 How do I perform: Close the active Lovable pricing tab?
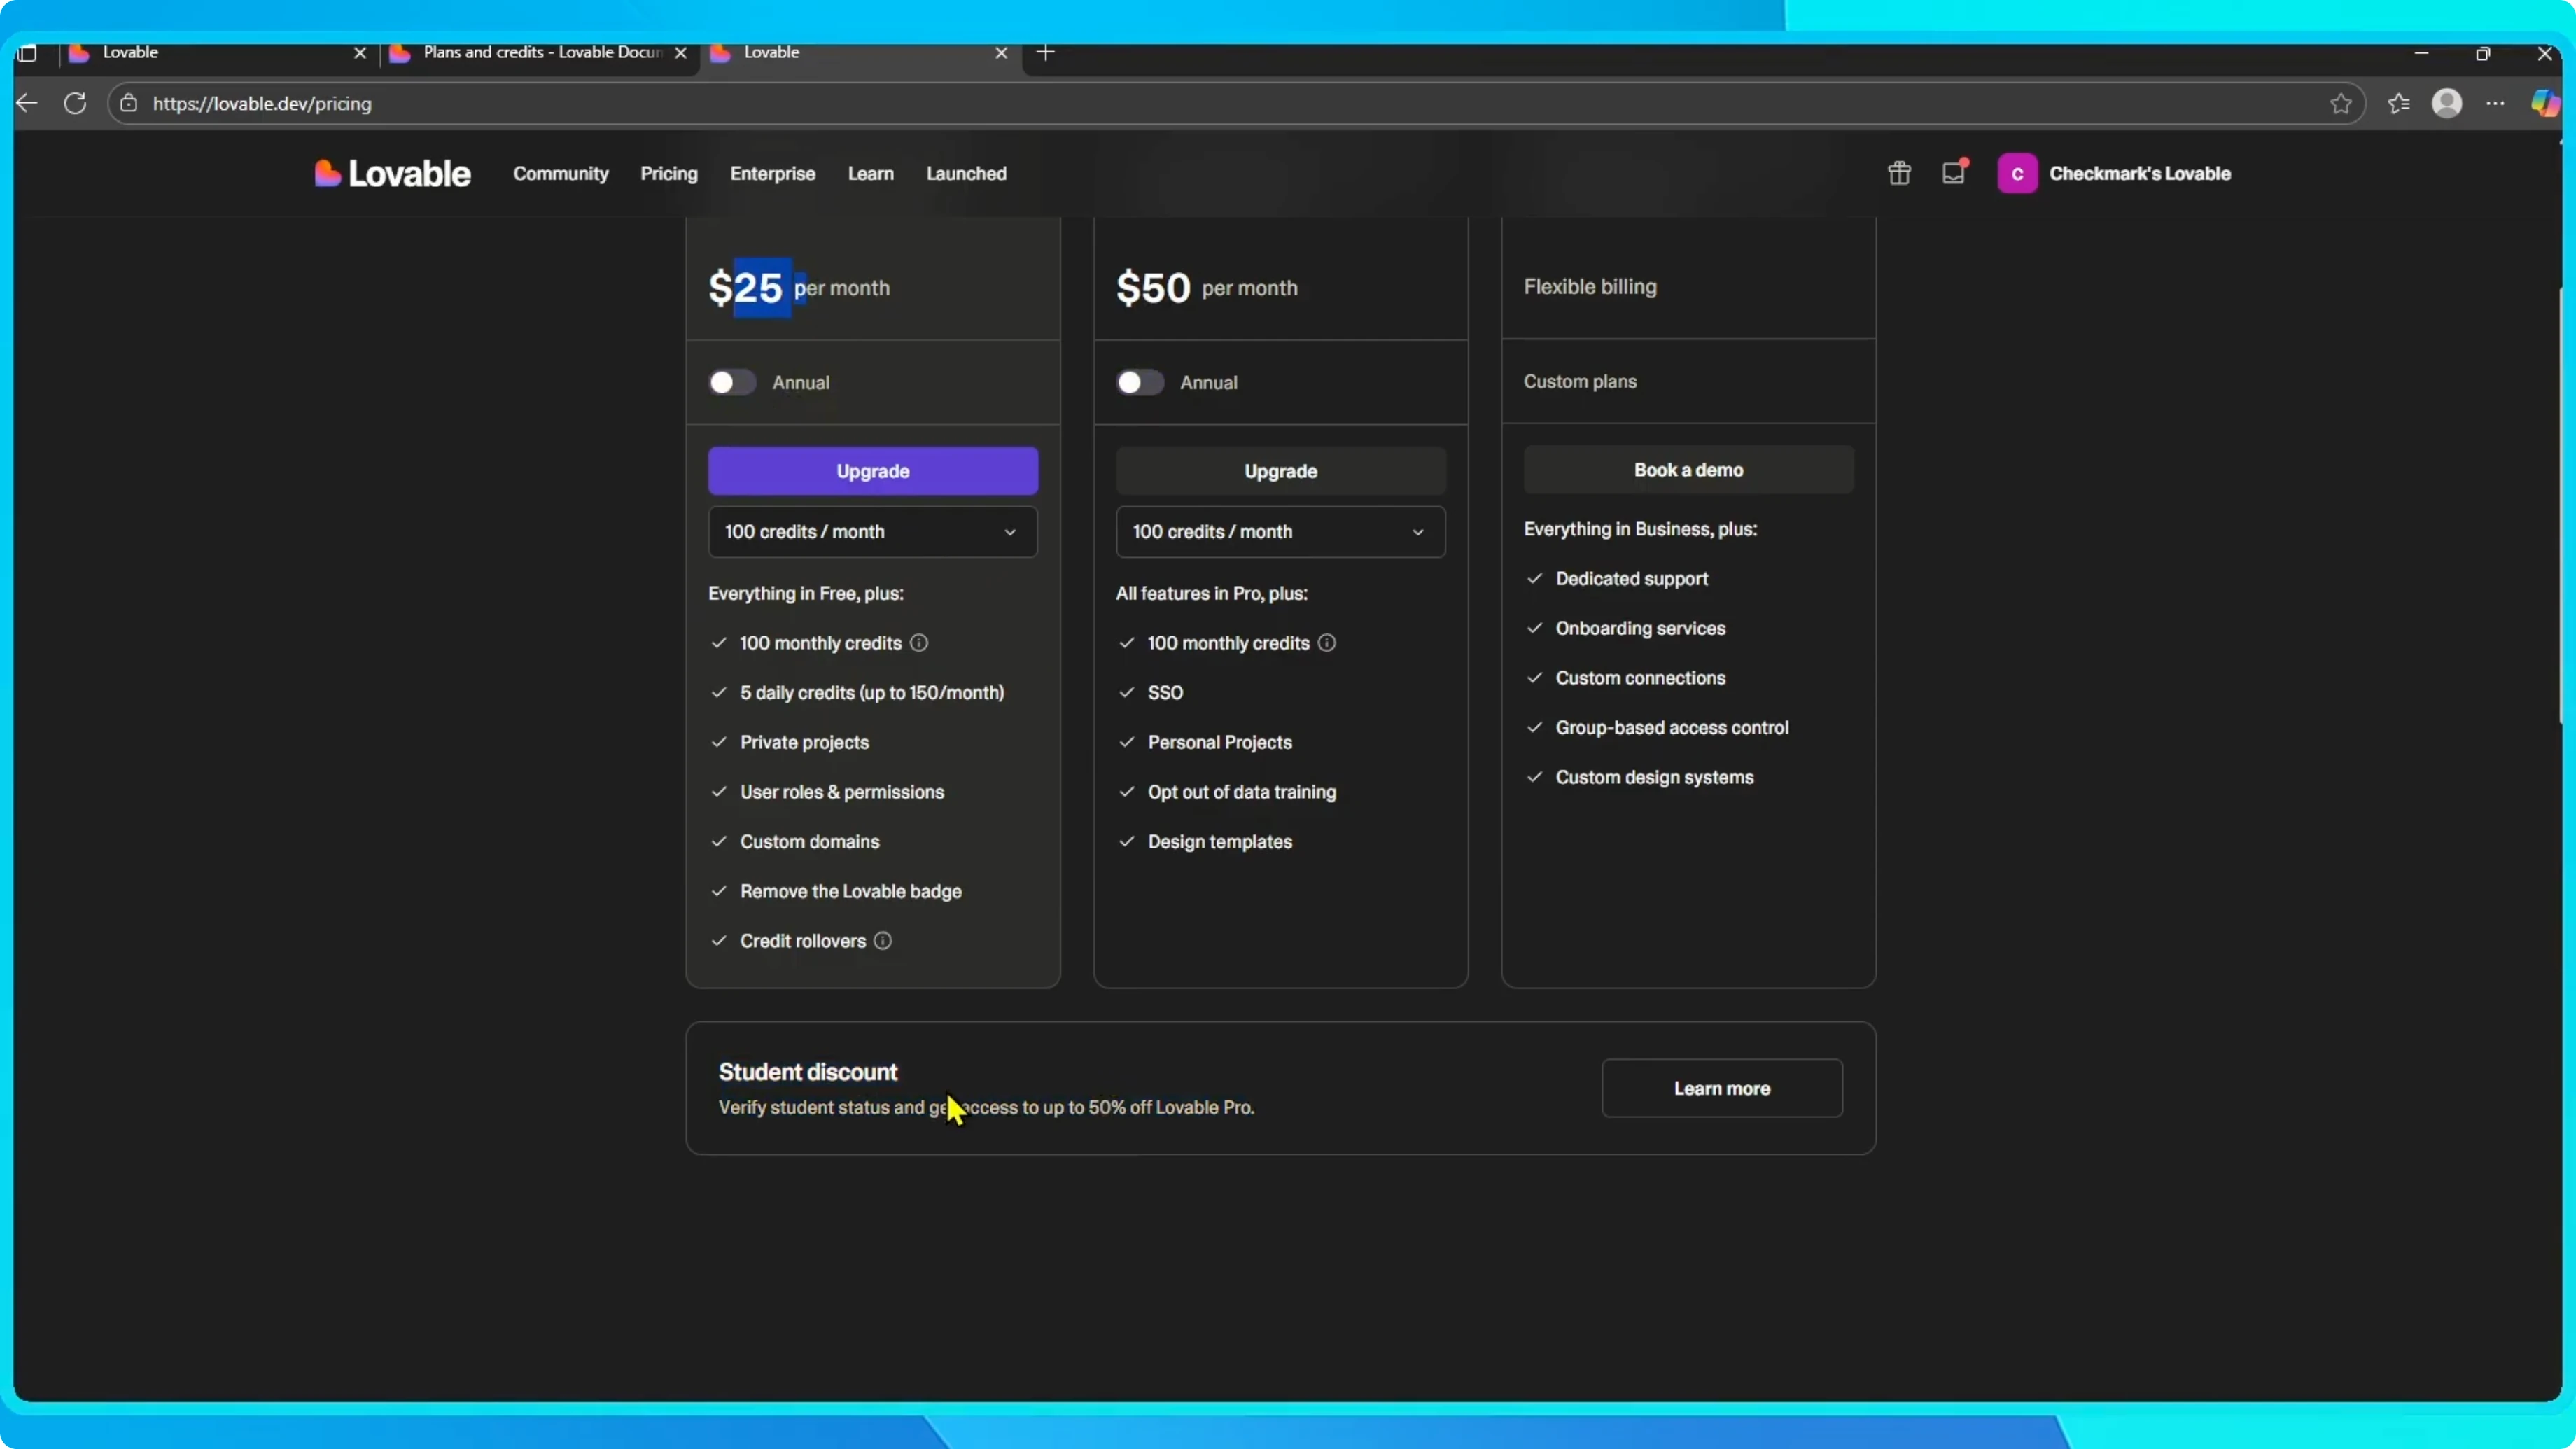click(1001, 53)
